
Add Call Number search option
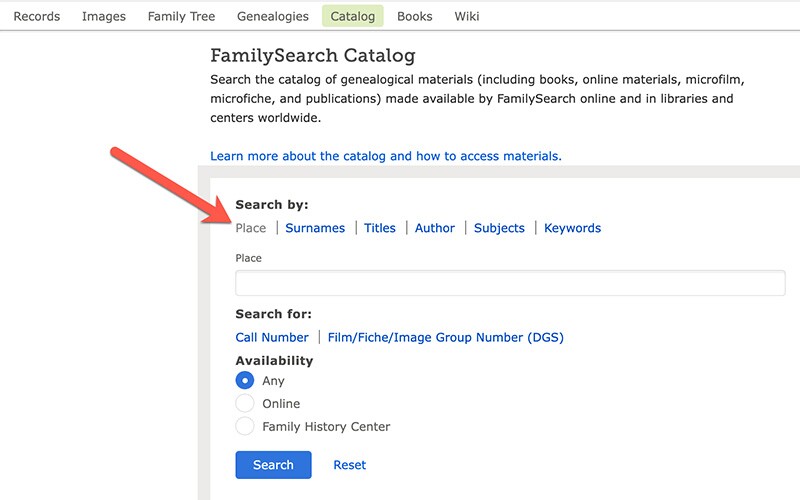click(272, 337)
